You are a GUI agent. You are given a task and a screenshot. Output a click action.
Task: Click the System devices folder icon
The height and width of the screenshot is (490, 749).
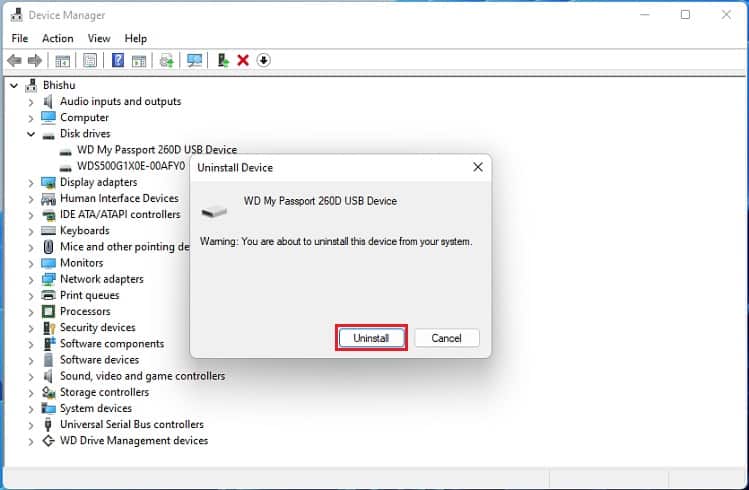pyautogui.click(x=48, y=408)
